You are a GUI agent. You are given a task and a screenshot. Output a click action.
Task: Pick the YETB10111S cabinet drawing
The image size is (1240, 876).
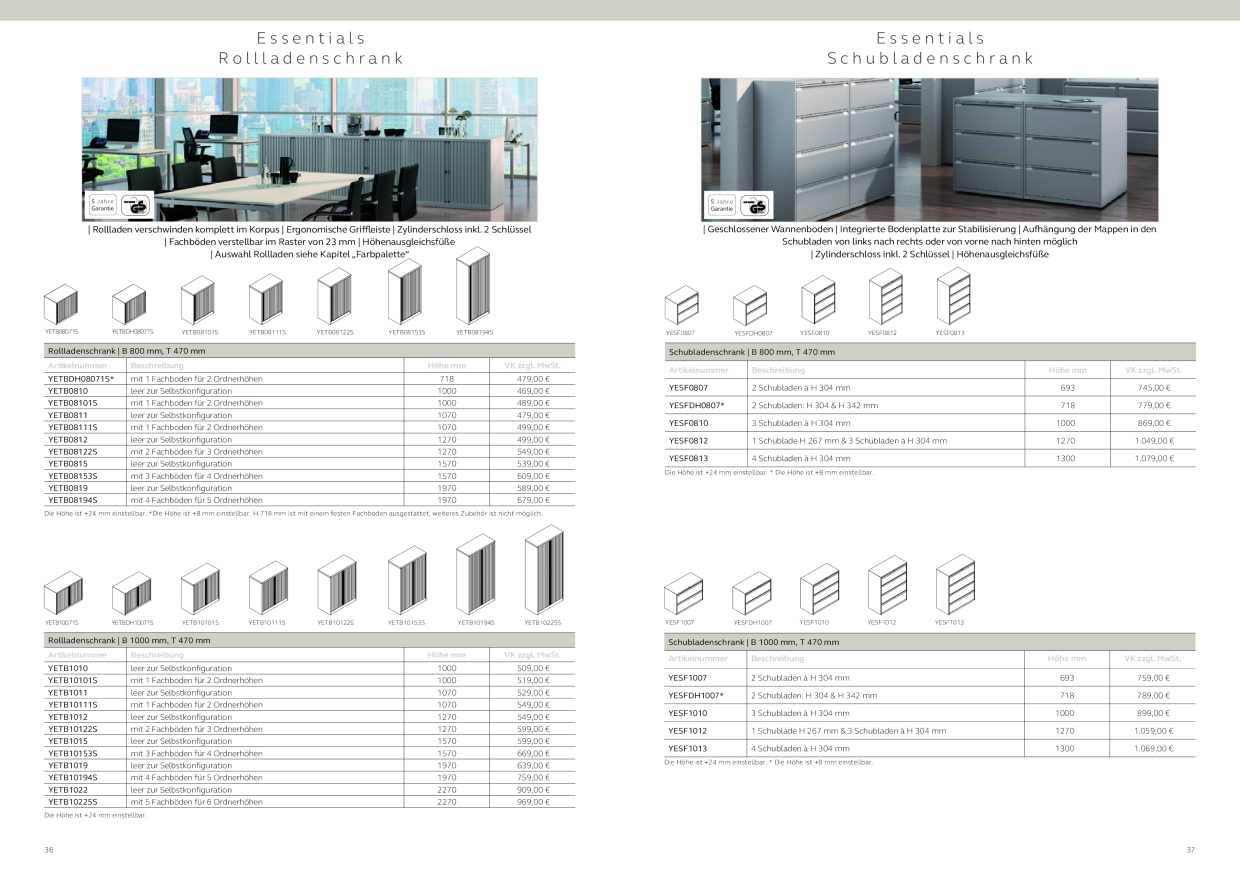(x=268, y=588)
